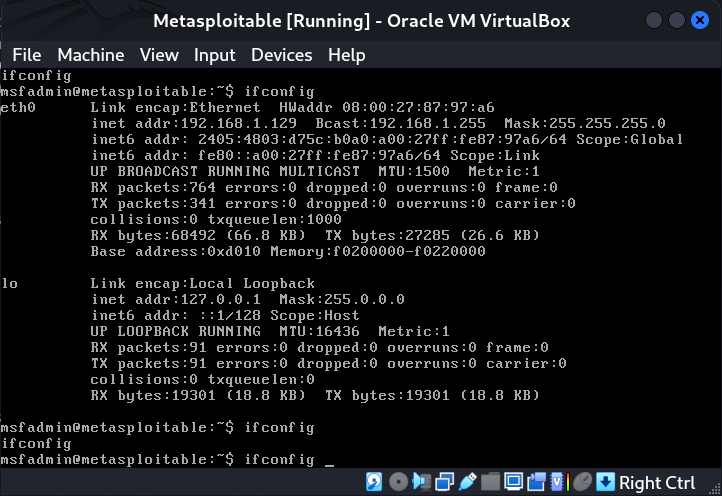The height and width of the screenshot is (496, 722).
Task: Open the Machine menu
Action: pos(91,55)
